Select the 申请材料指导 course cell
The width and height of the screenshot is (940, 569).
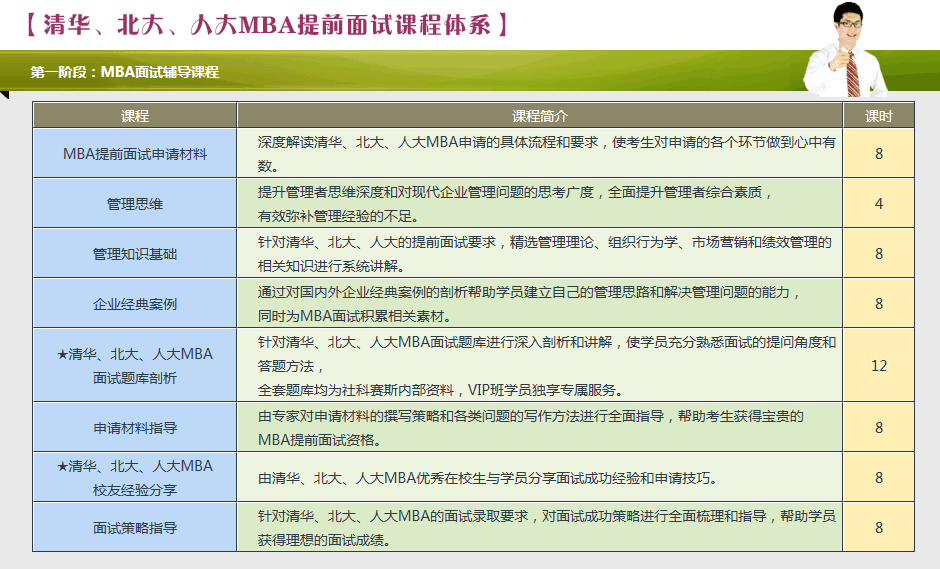point(135,427)
